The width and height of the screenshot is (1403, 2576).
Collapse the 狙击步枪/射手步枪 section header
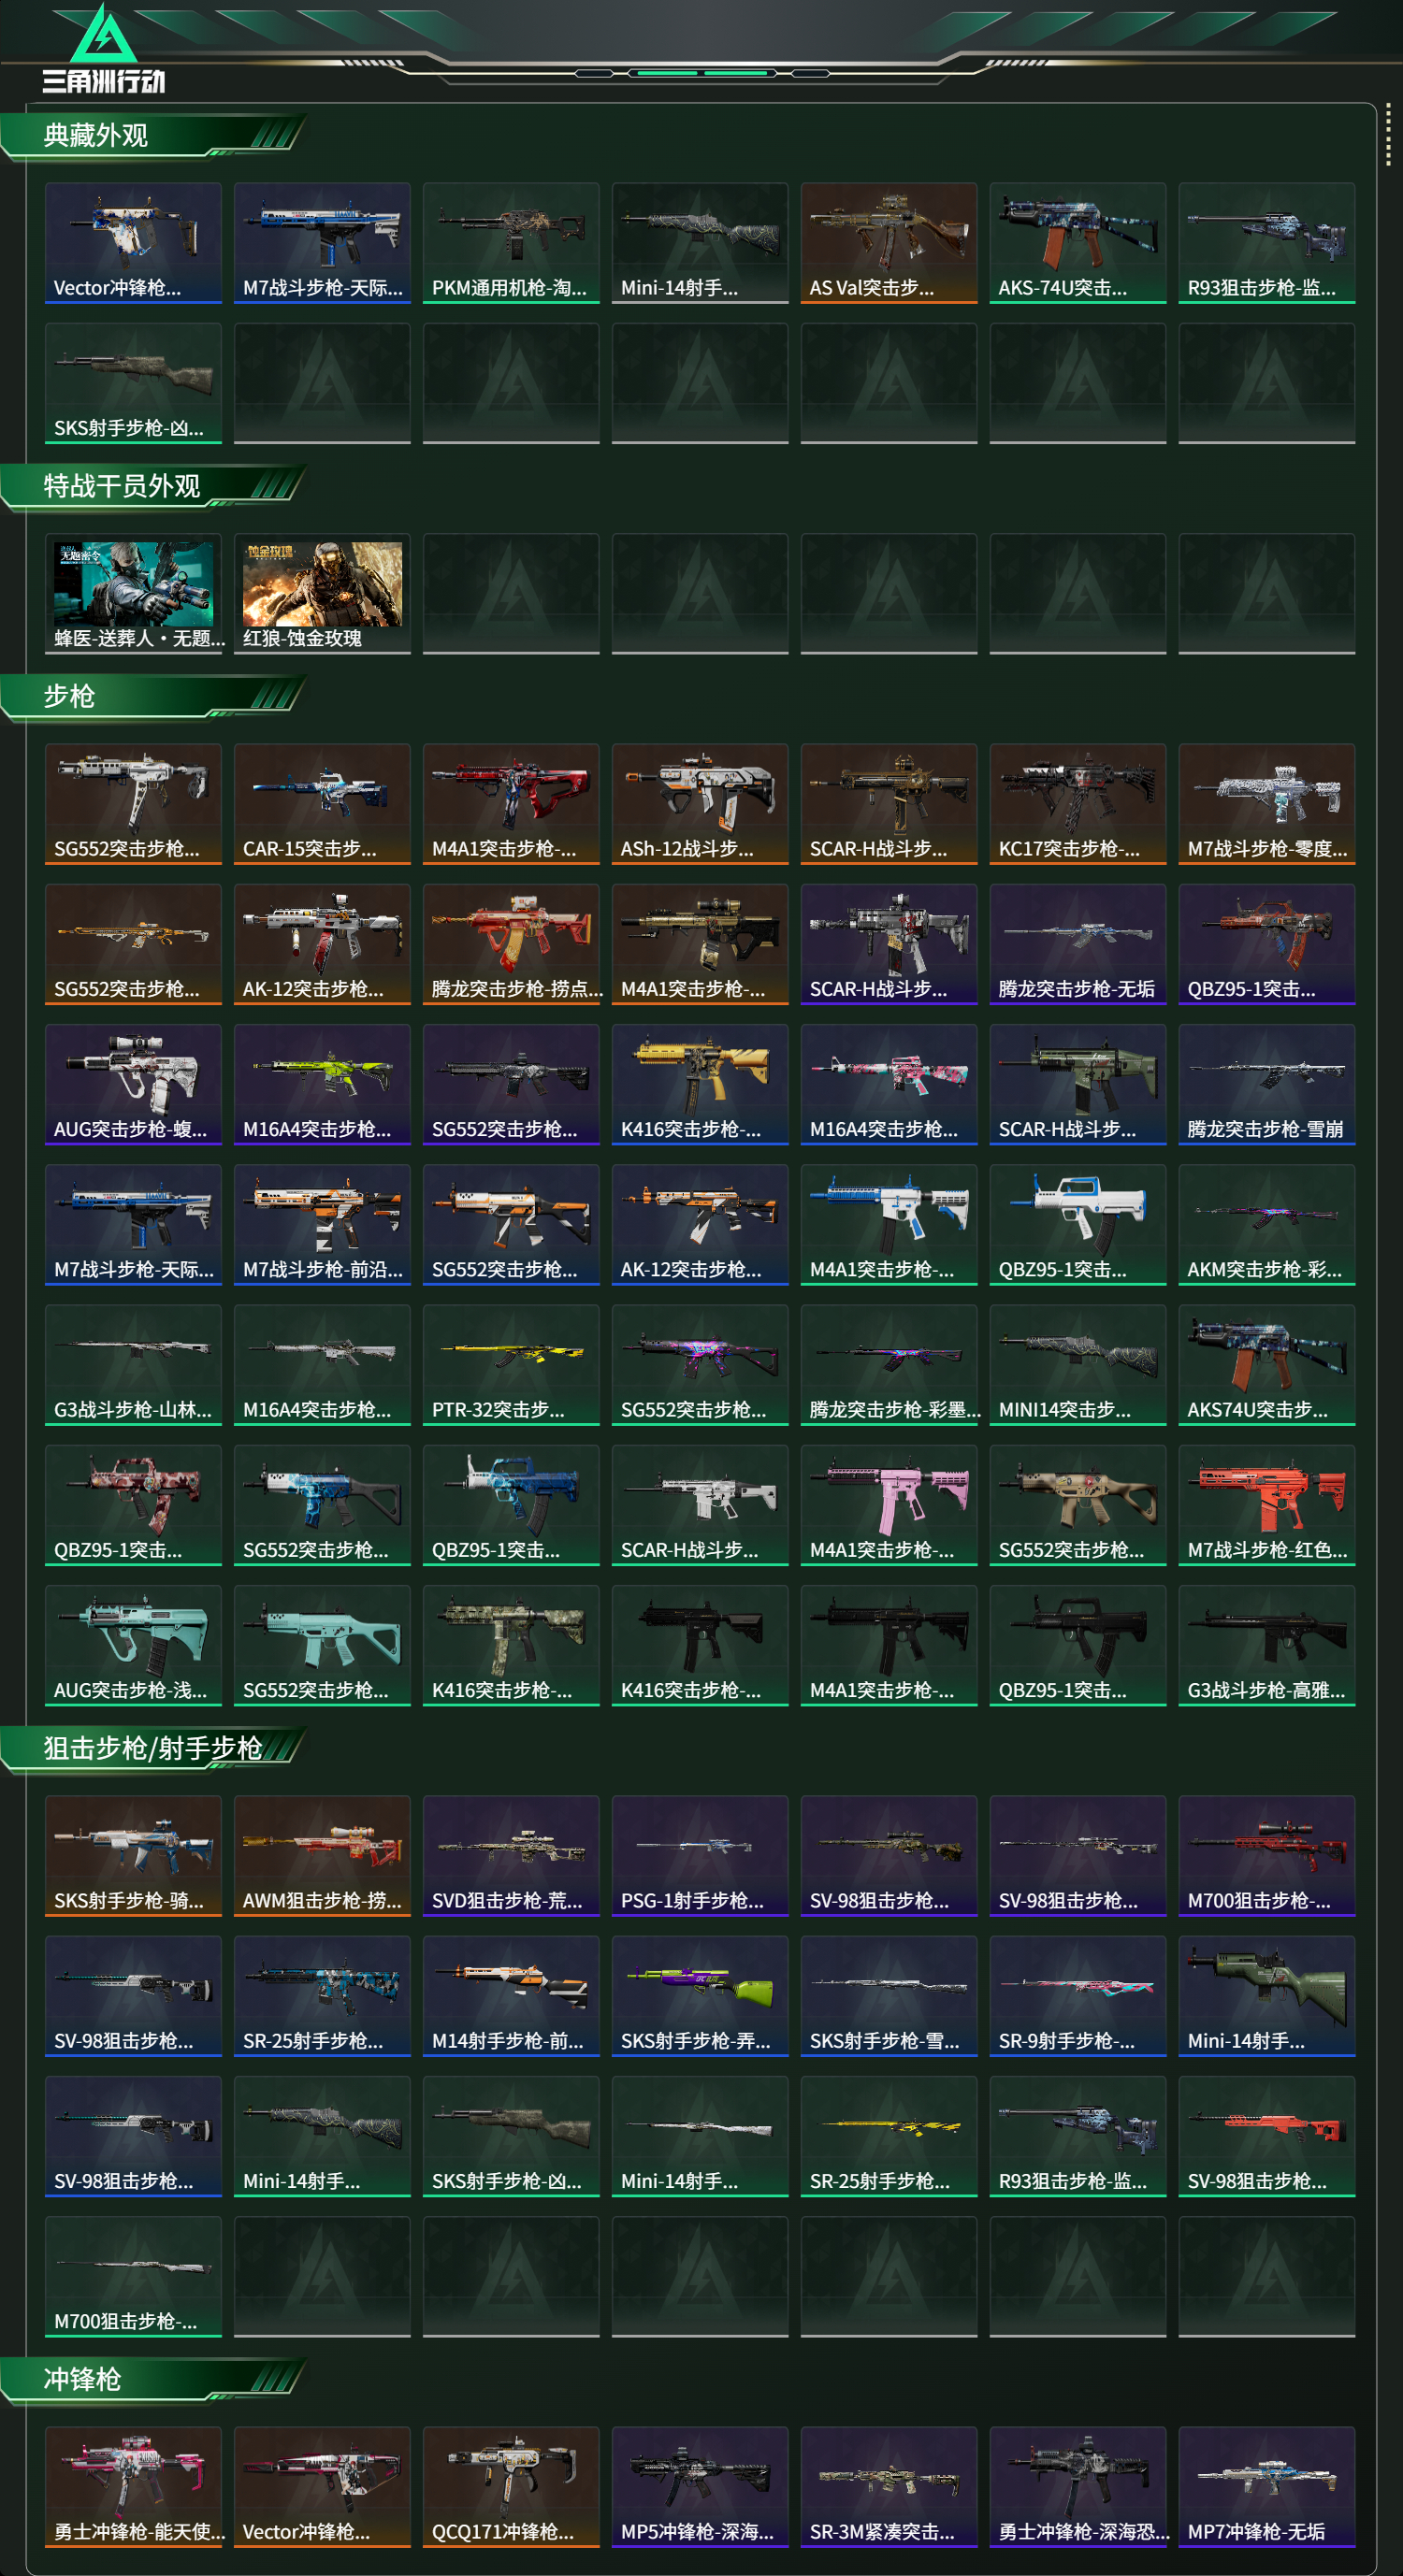tap(153, 1749)
